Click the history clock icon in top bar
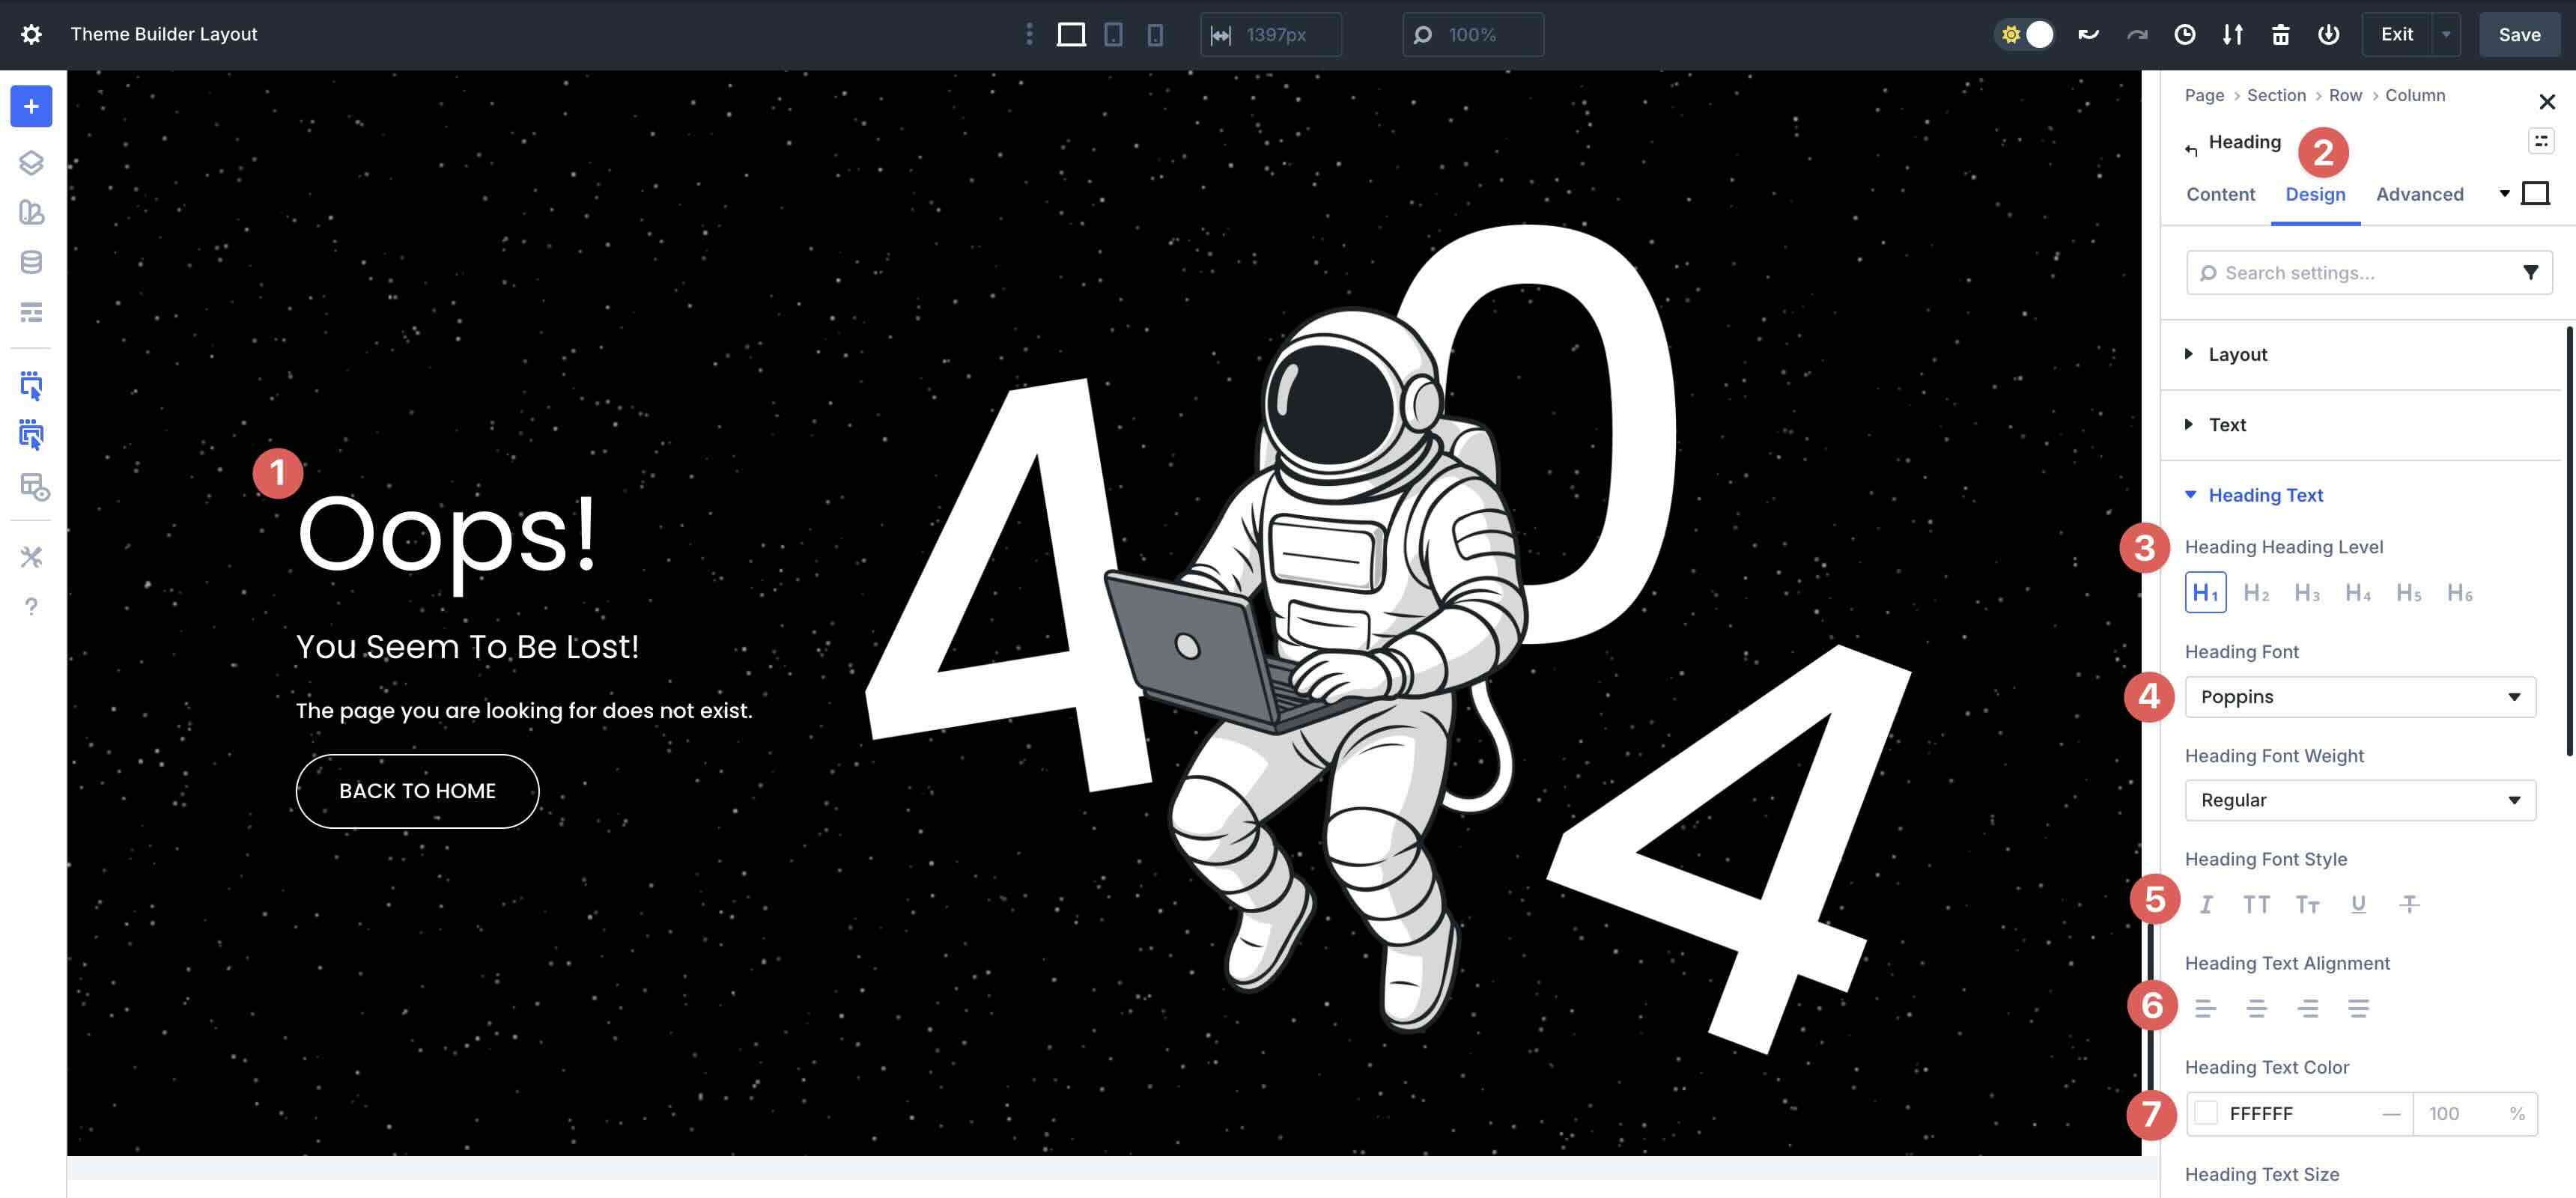This screenshot has height=1198, width=2576. [x=2185, y=35]
